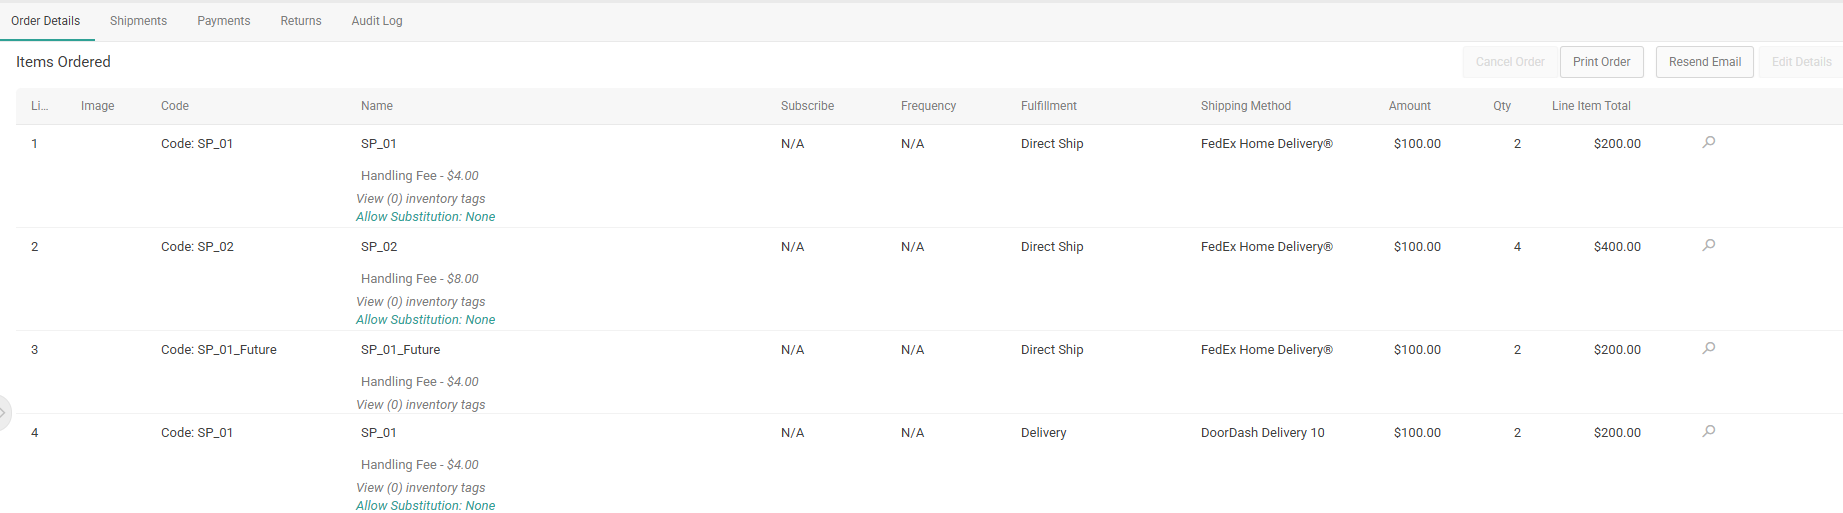Click Allow Substitution link for line 4
The height and width of the screenshot is (513, 1843).
pos(426,505)
